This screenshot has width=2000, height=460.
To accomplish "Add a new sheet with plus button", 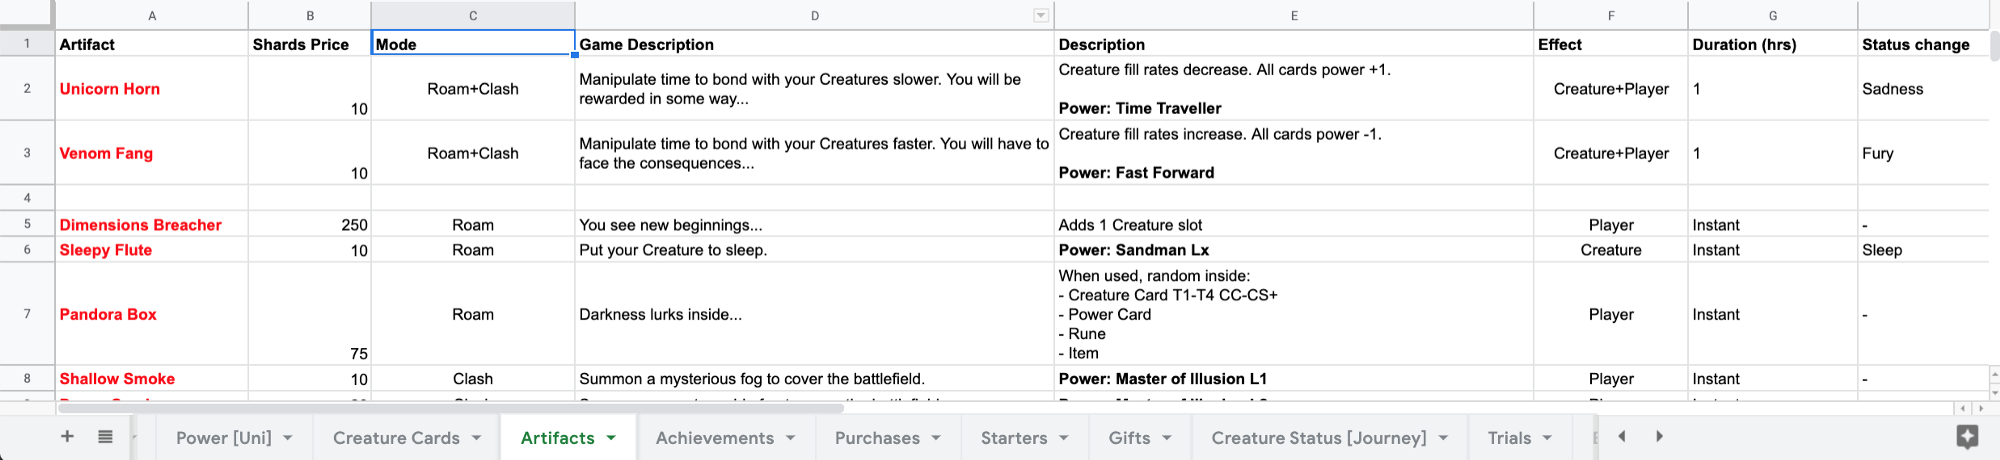I will [67, 436].
